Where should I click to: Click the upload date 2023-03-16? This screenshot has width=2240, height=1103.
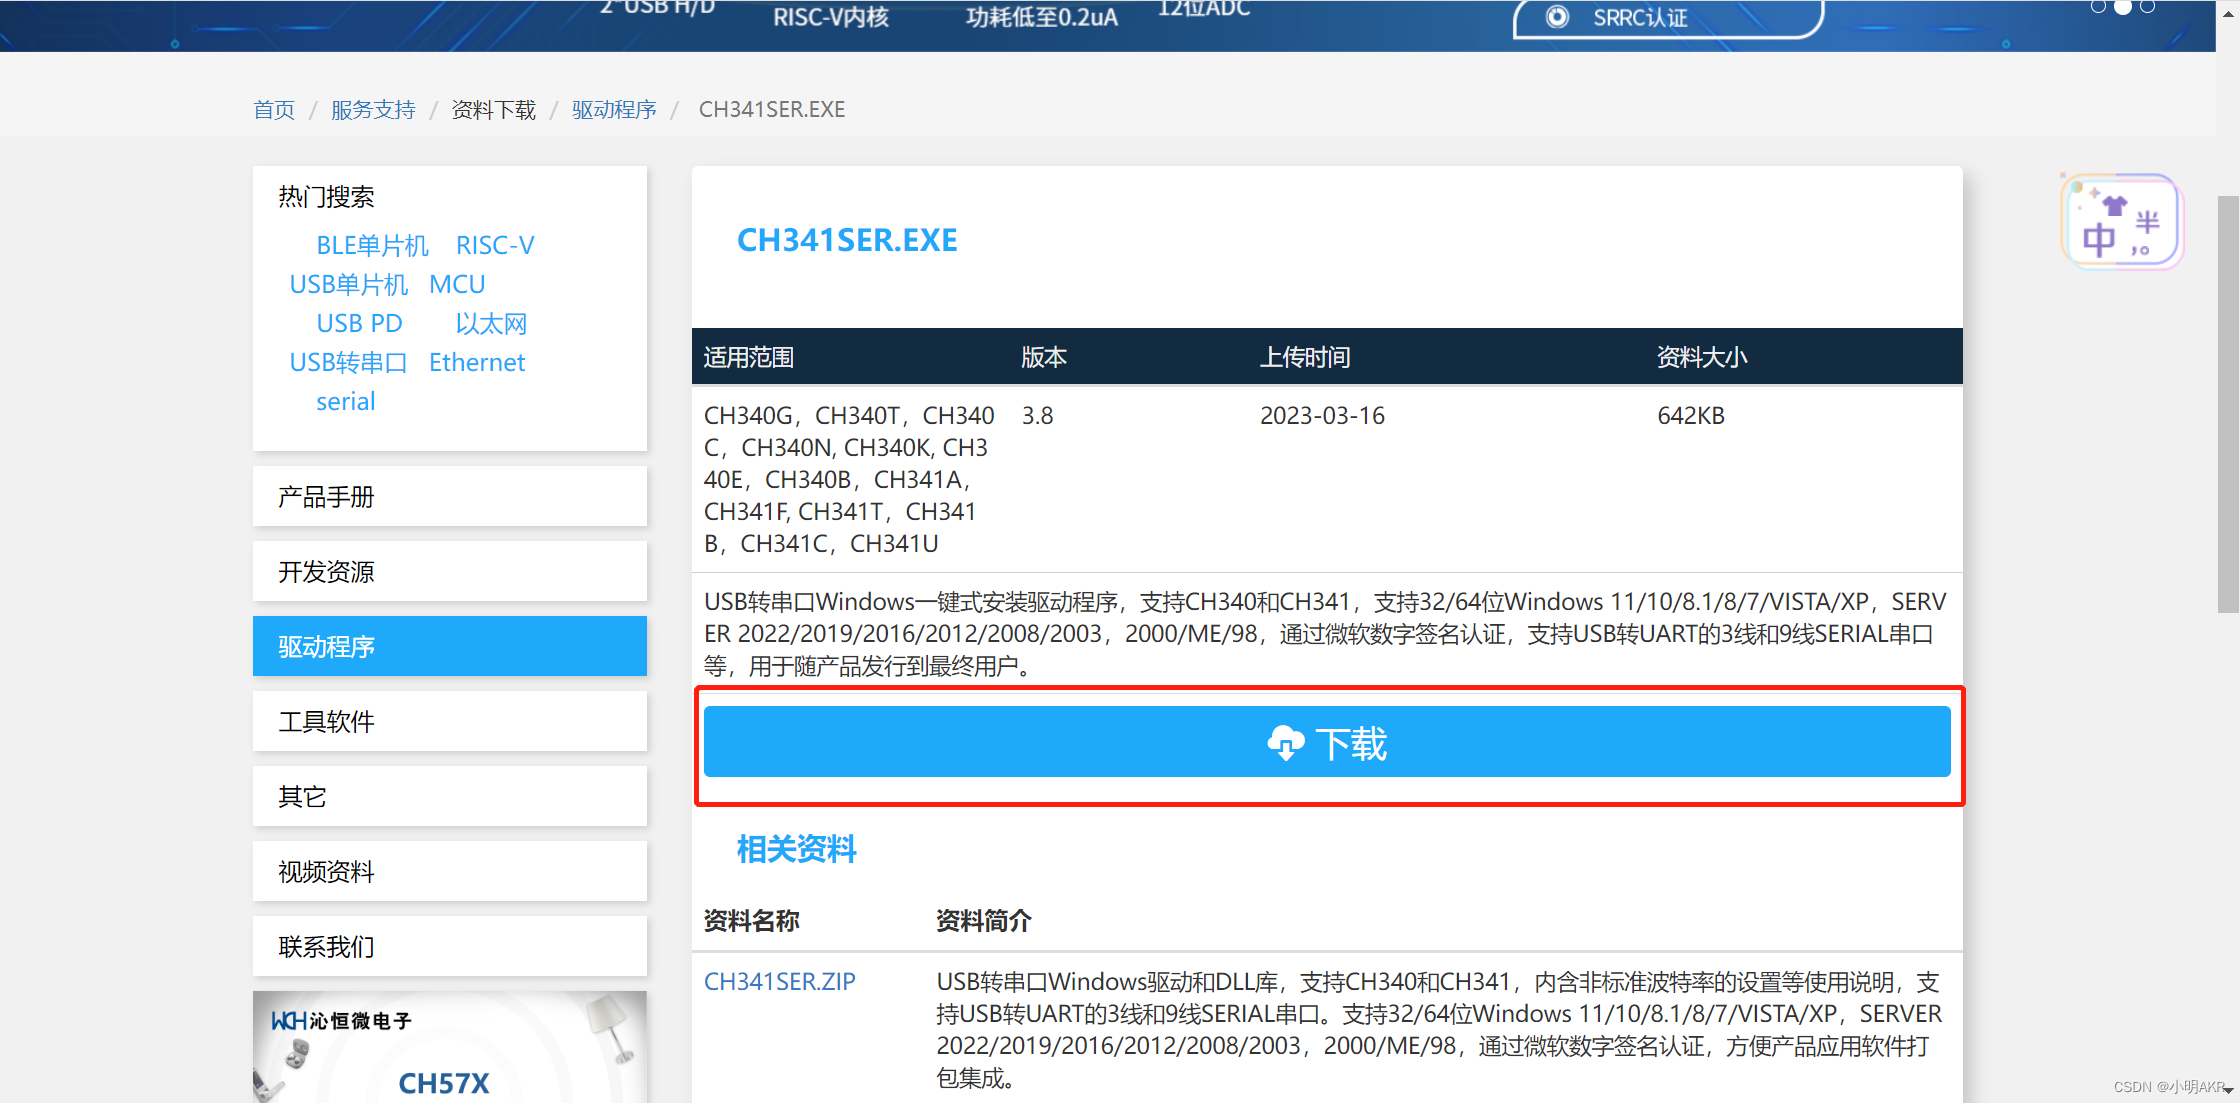pyautogui.click(x=1322, y=415)
